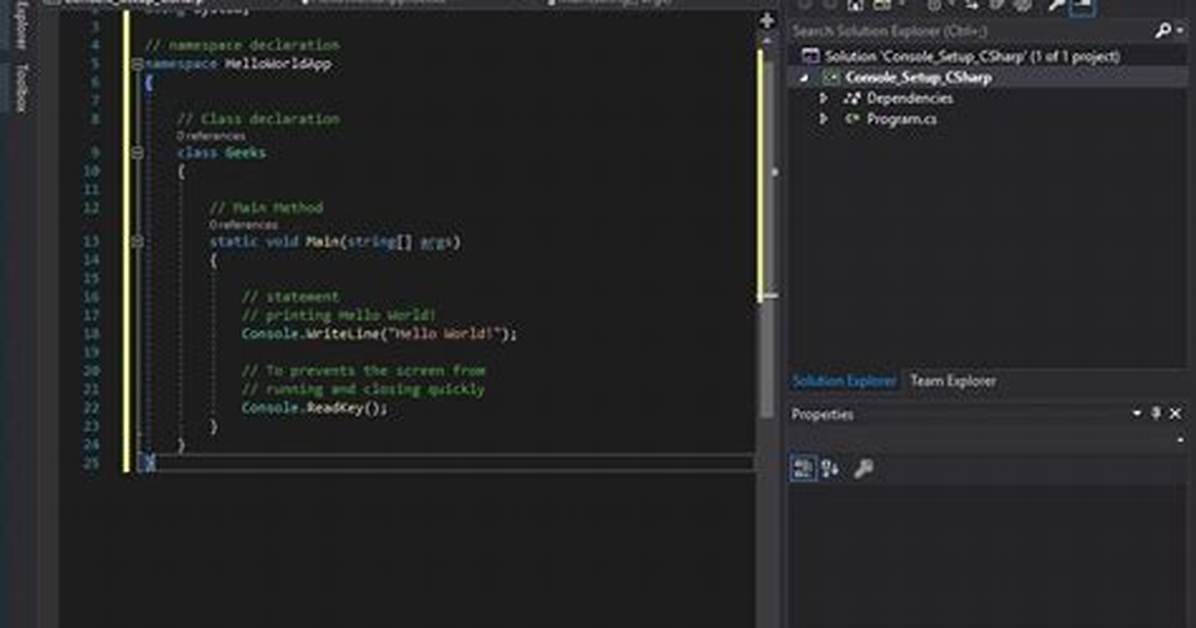Collapse the Main method block
The image size is (1196, 628).
click(137, 242)
